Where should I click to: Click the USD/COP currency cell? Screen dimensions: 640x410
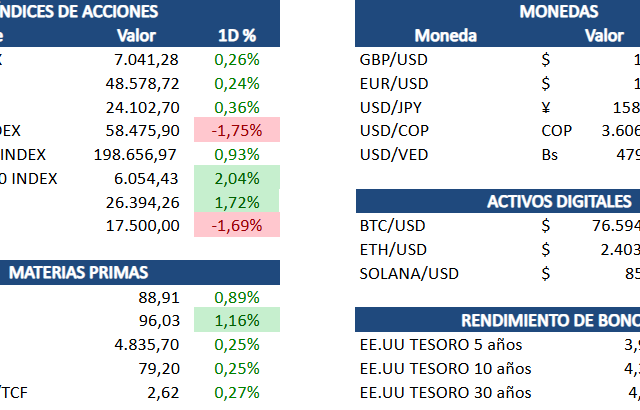[x=393, y=131]
